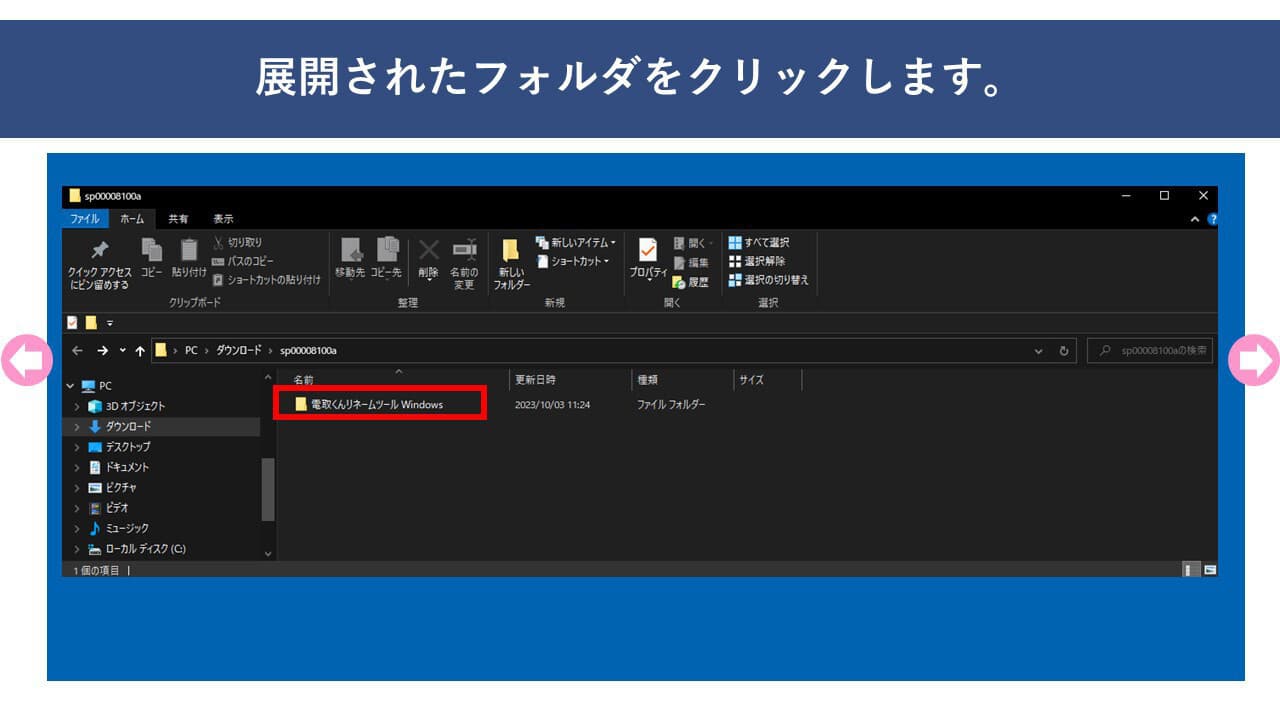Select the ホーム ribbon tab
Screen dimensions: 1280x720
point(132,219)
